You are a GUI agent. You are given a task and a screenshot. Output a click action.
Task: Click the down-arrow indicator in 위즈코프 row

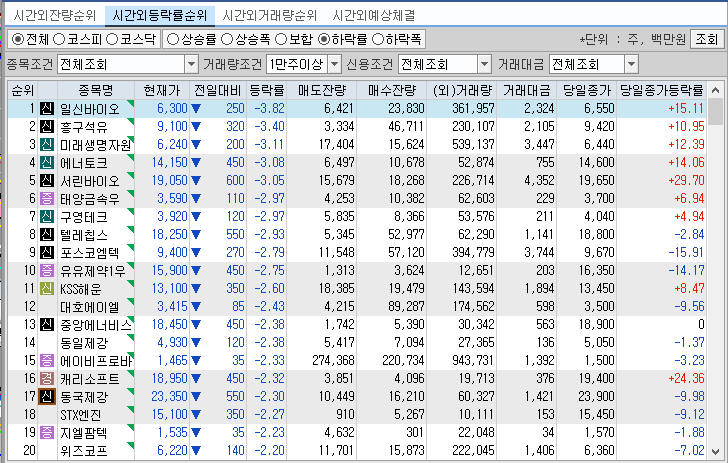click(196, 450)
